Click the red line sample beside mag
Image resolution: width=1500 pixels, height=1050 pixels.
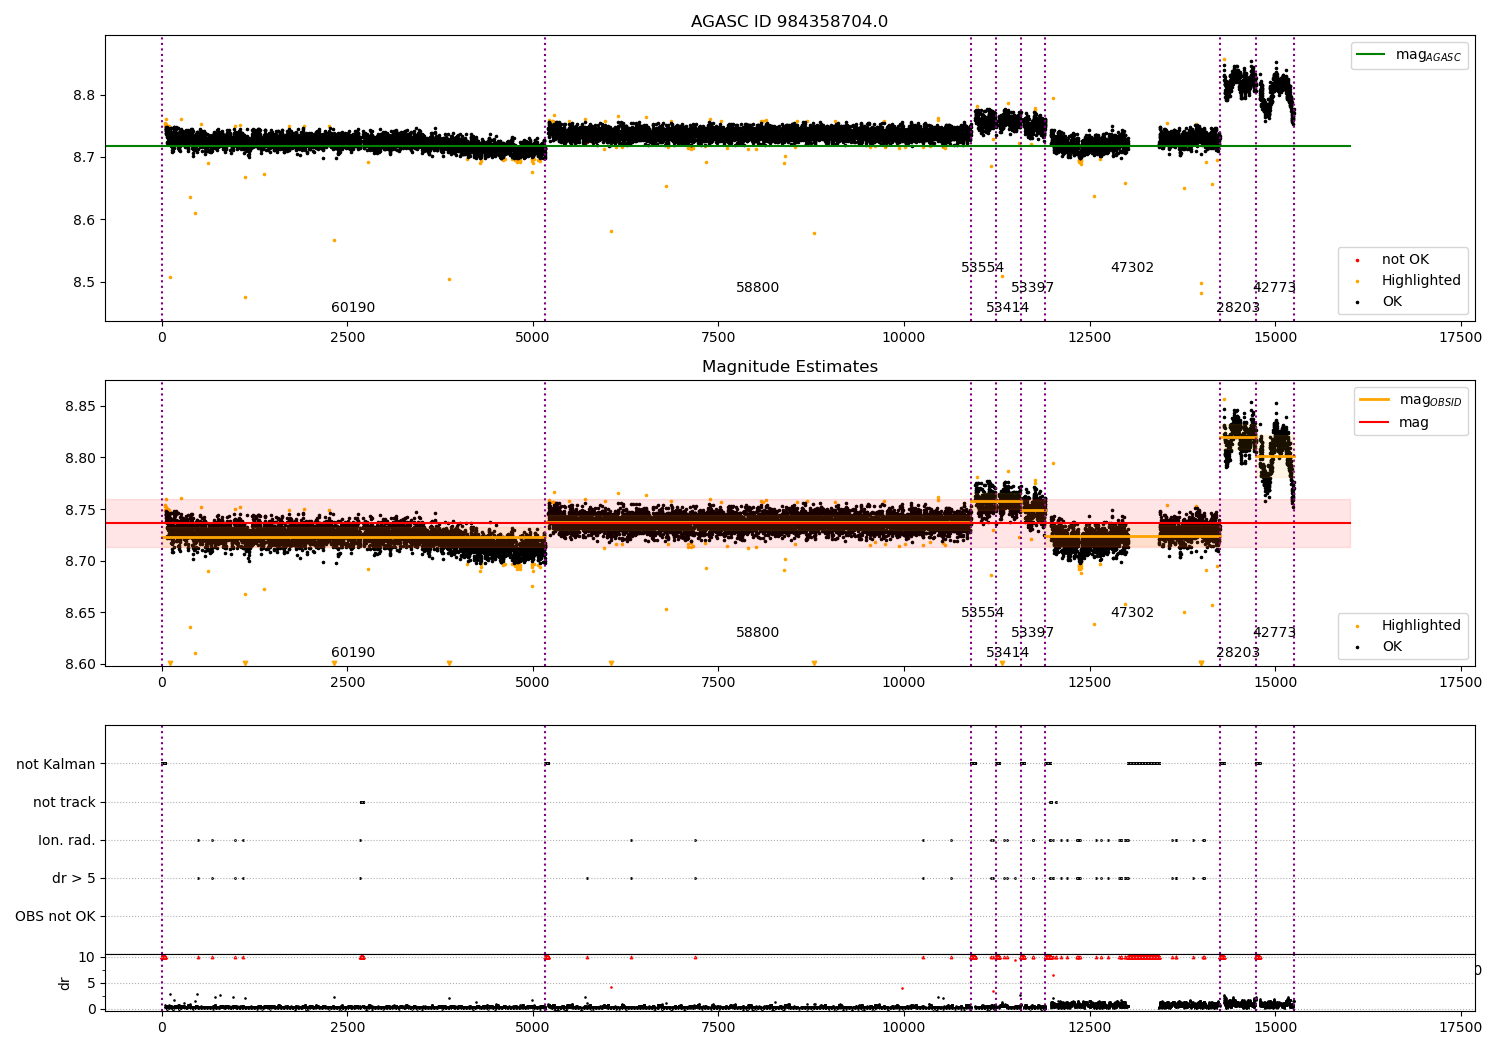[x=1375, y=422]
